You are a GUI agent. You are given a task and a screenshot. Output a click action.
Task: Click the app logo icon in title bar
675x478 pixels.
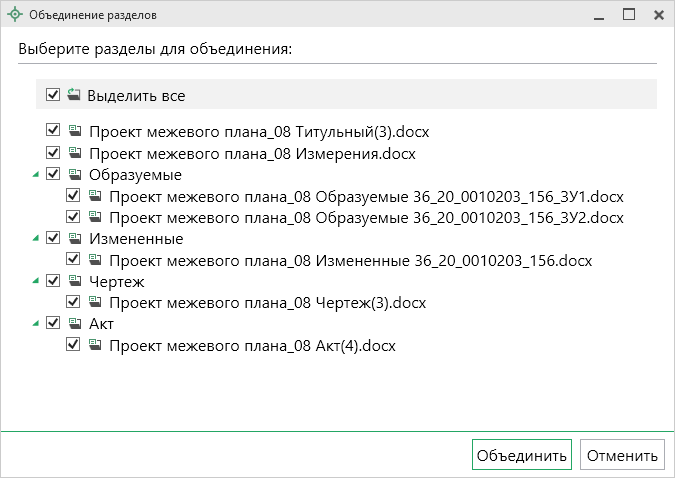coord(14,15)
